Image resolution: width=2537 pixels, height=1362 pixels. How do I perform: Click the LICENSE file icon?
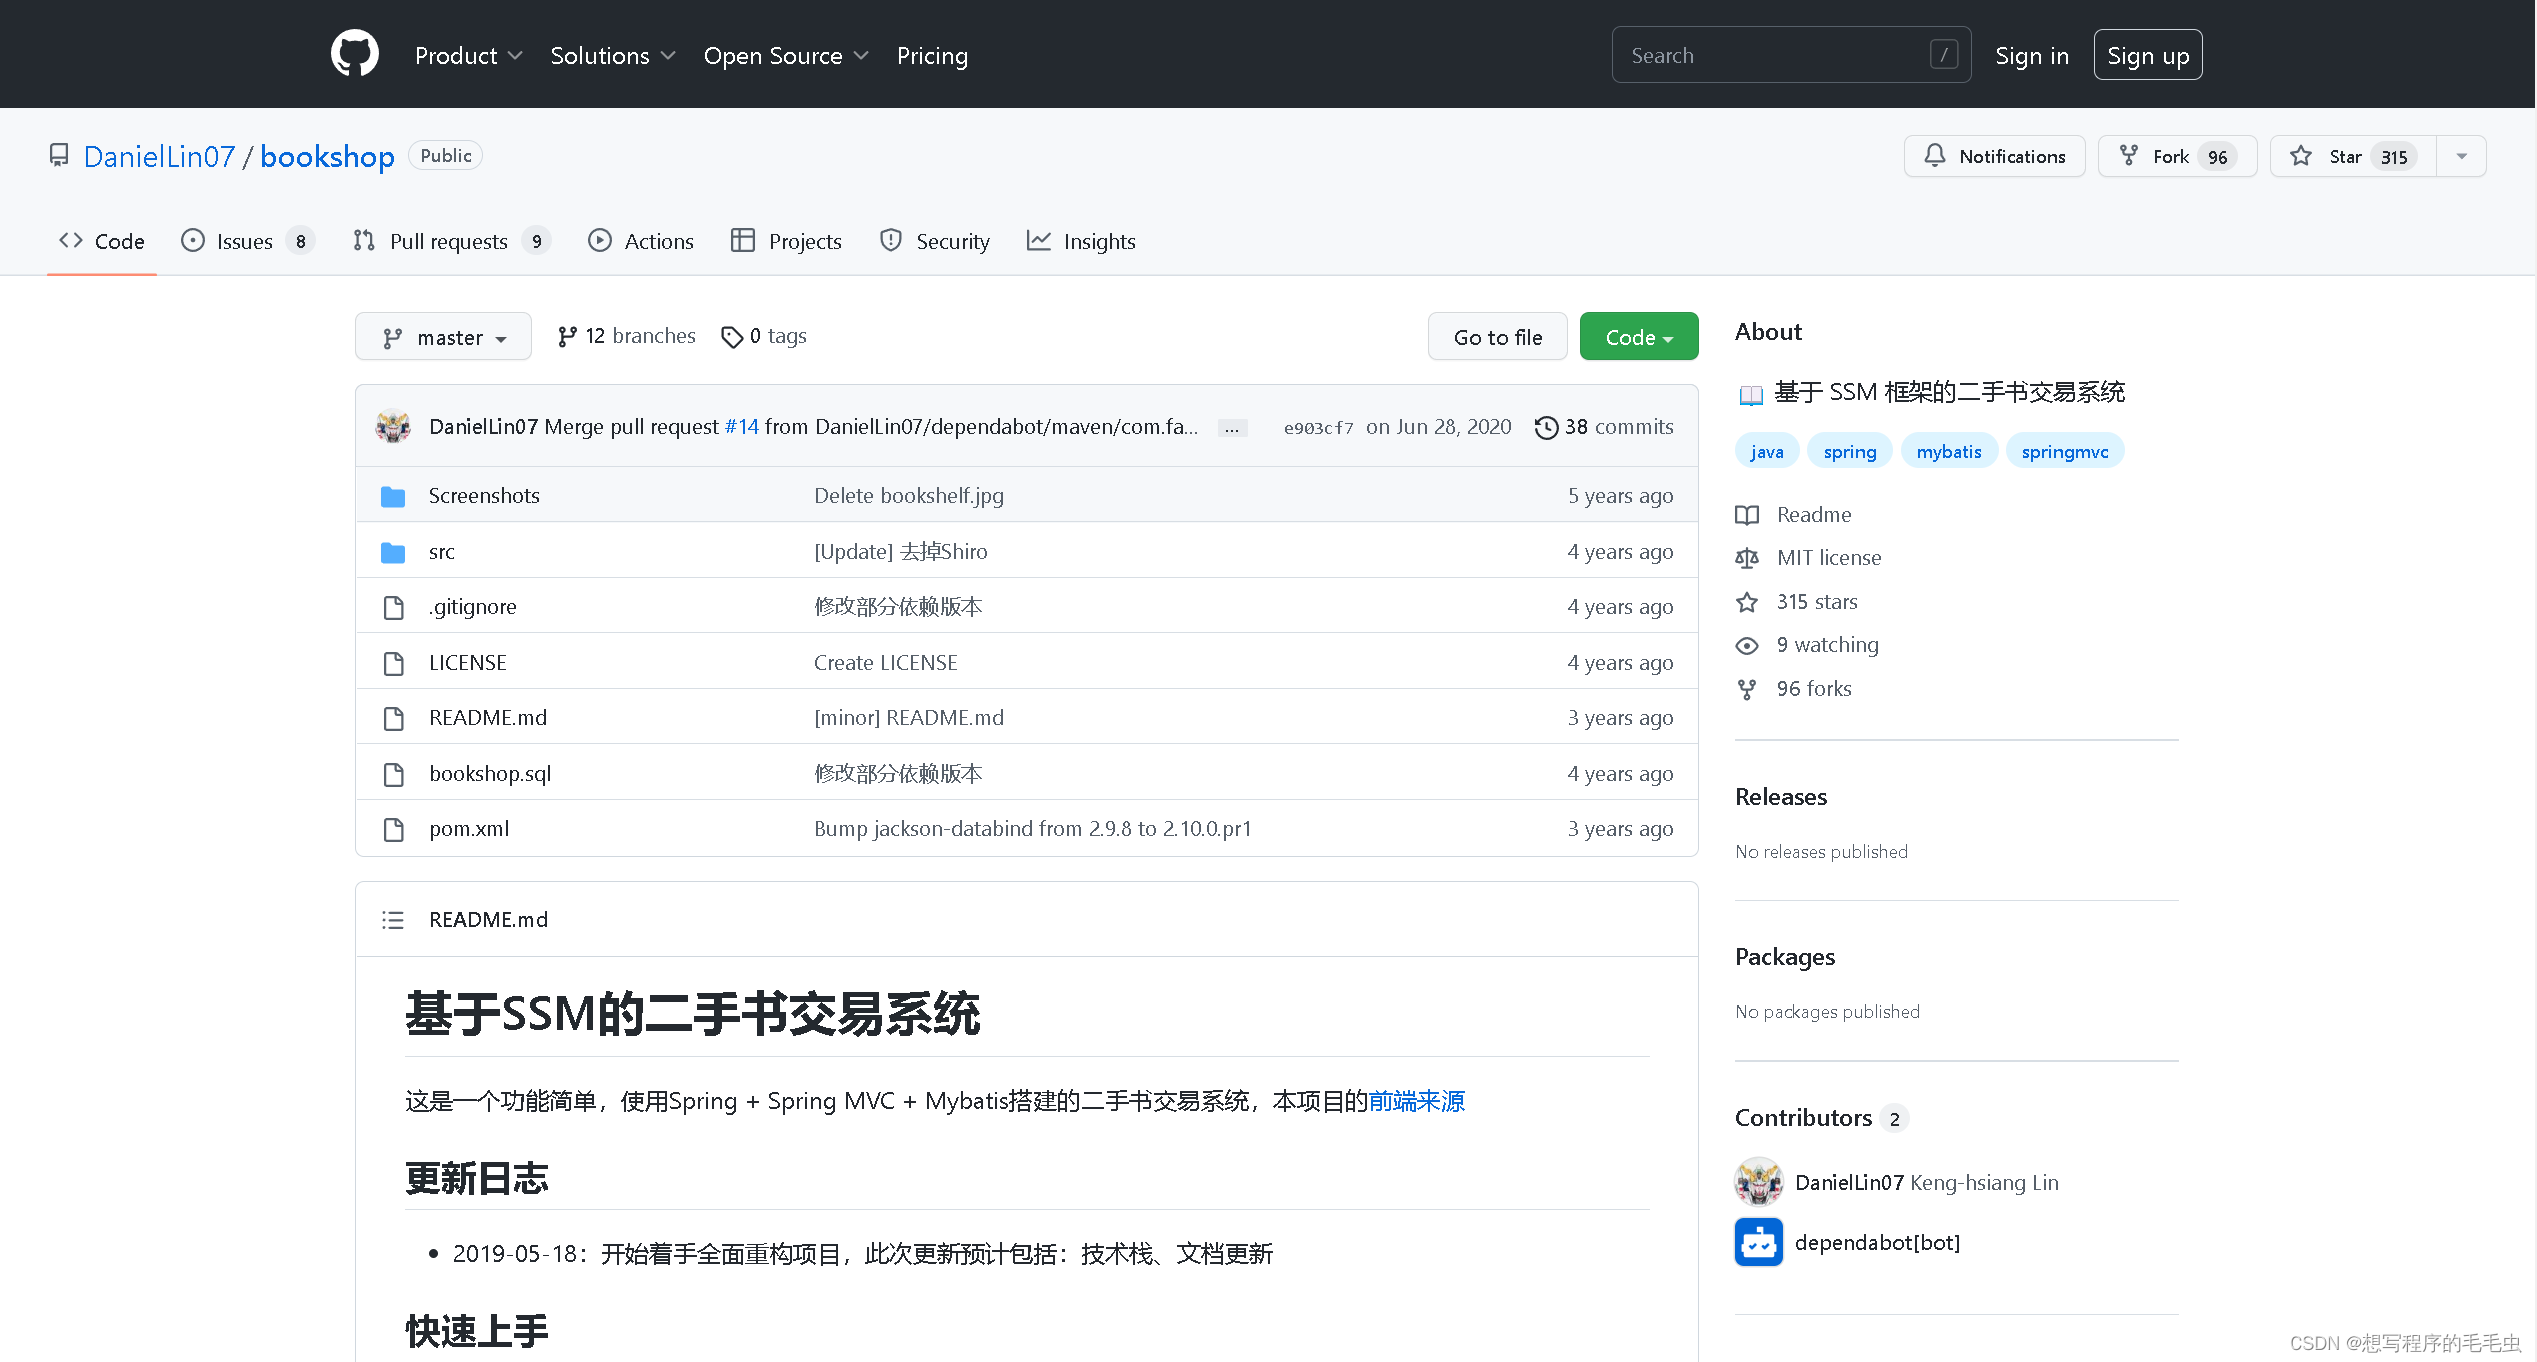coord(394,663)
